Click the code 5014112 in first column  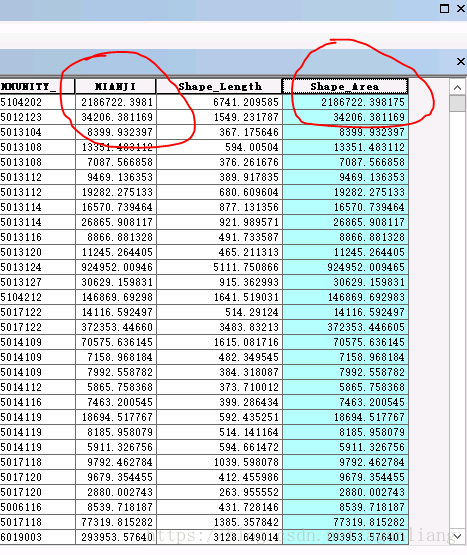37,387
